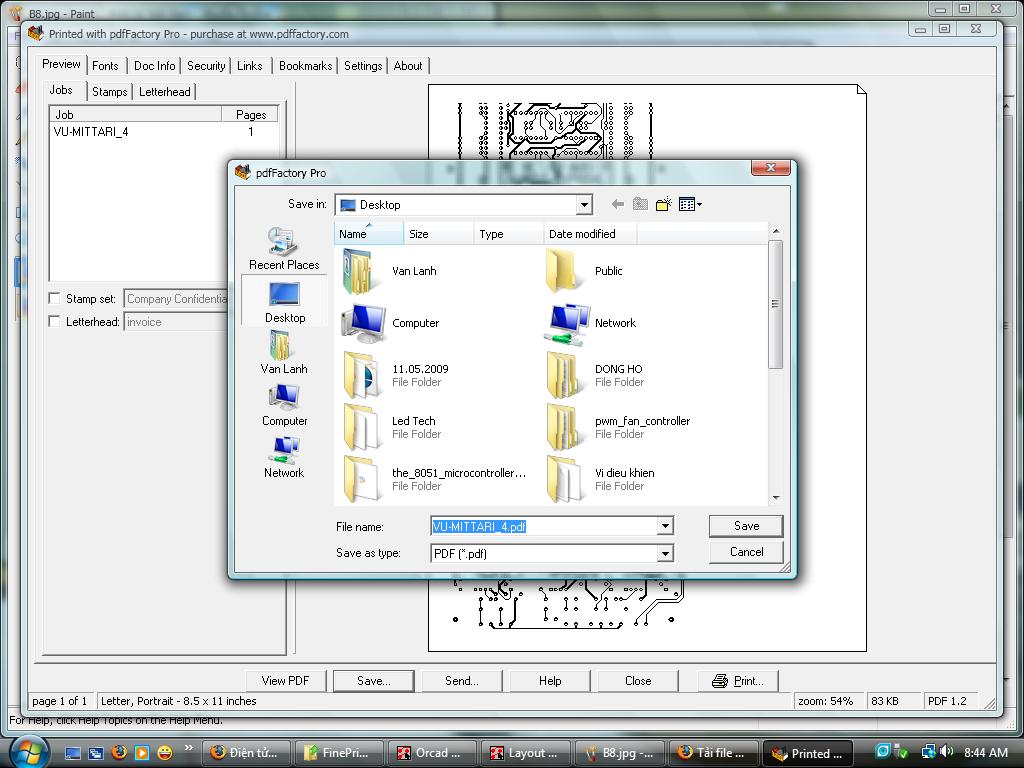Open the Views menu icon

(690, 204)
